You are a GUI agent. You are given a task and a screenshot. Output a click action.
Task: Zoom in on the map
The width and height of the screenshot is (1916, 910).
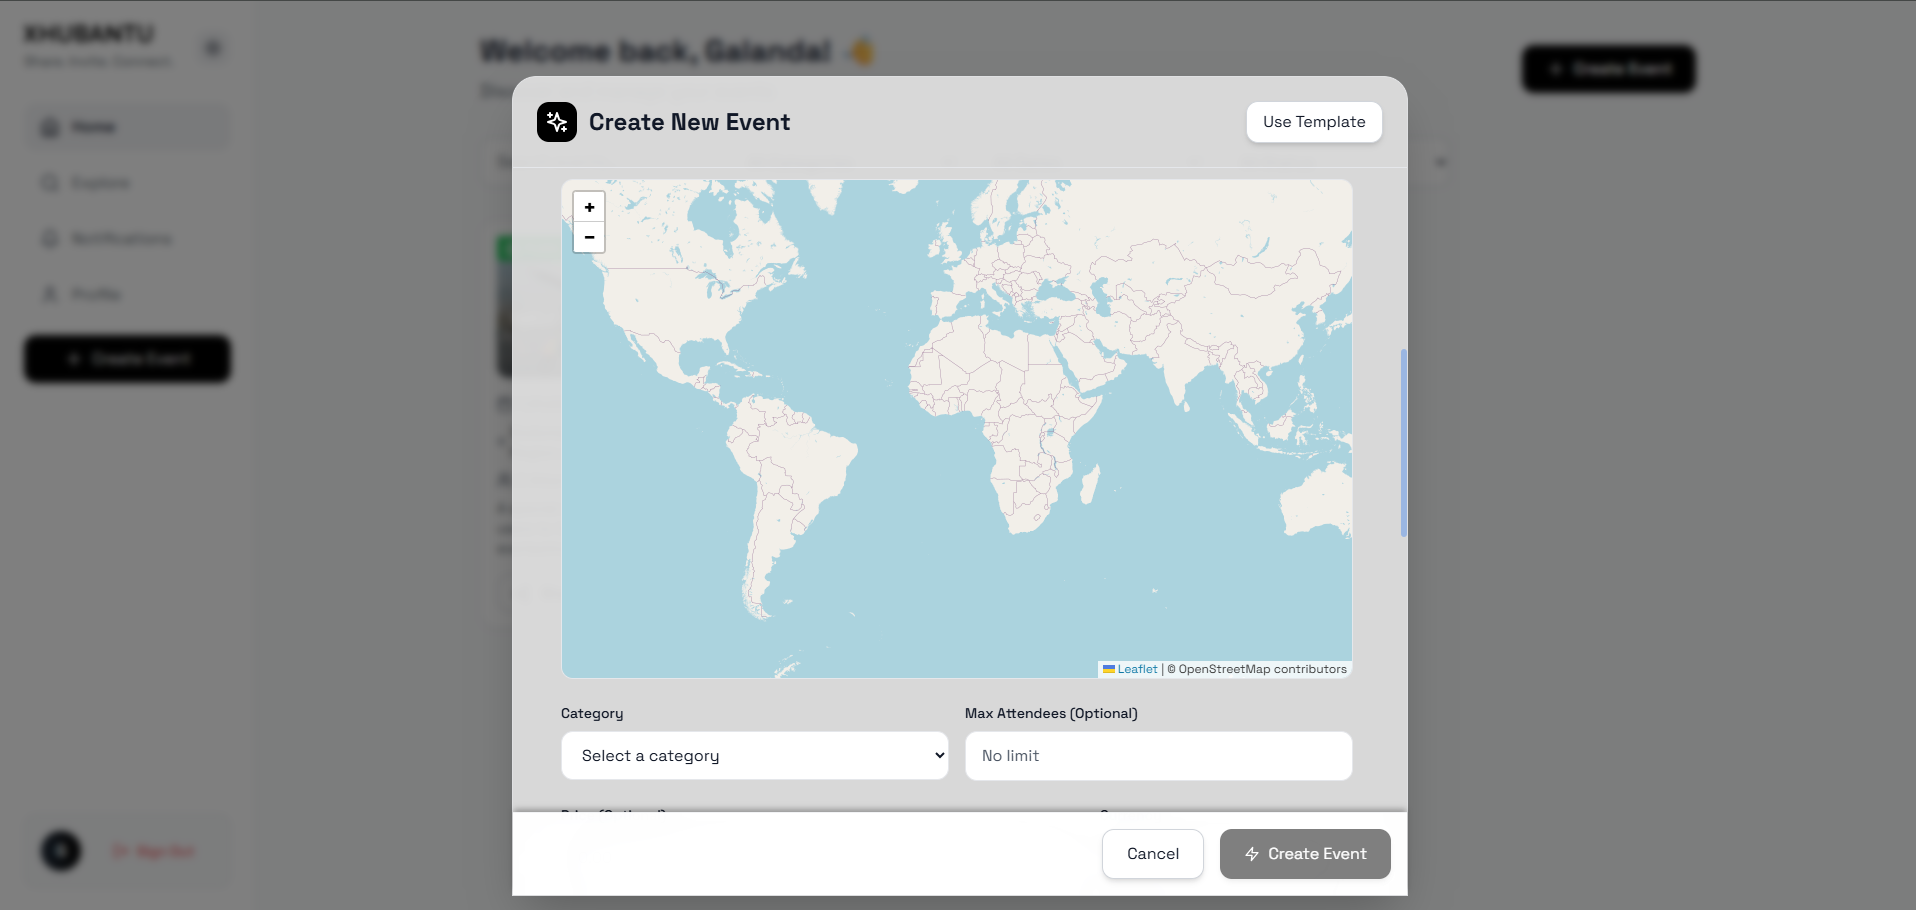589,207
